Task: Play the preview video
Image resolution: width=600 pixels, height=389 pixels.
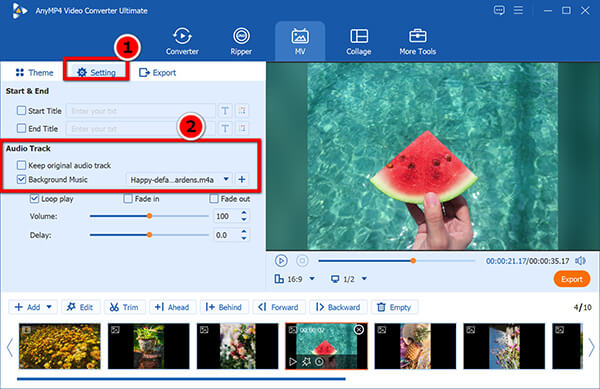Action: (281, 261)
